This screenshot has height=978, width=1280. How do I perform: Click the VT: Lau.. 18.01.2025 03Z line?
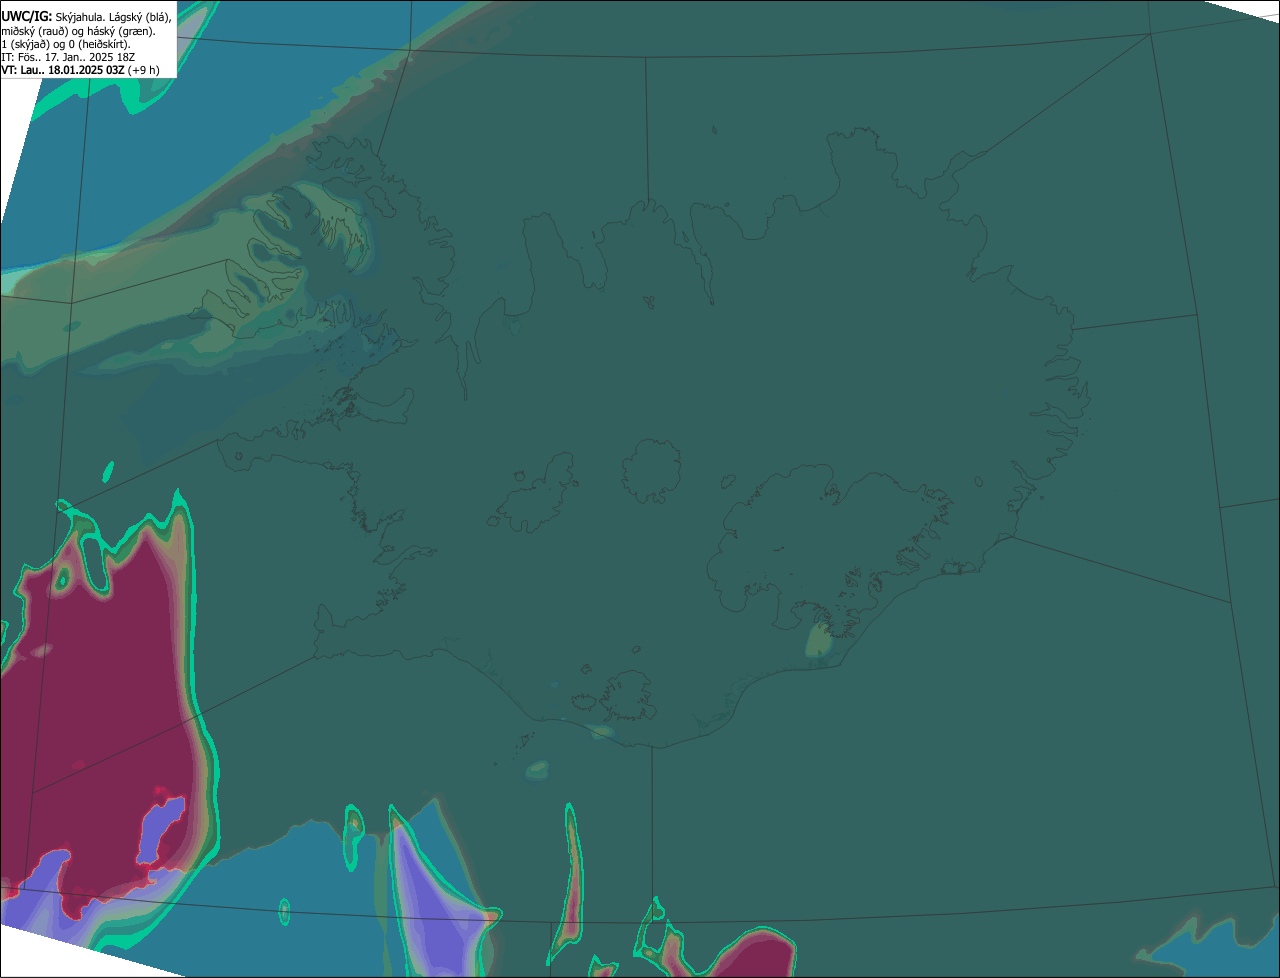point(81,70)
